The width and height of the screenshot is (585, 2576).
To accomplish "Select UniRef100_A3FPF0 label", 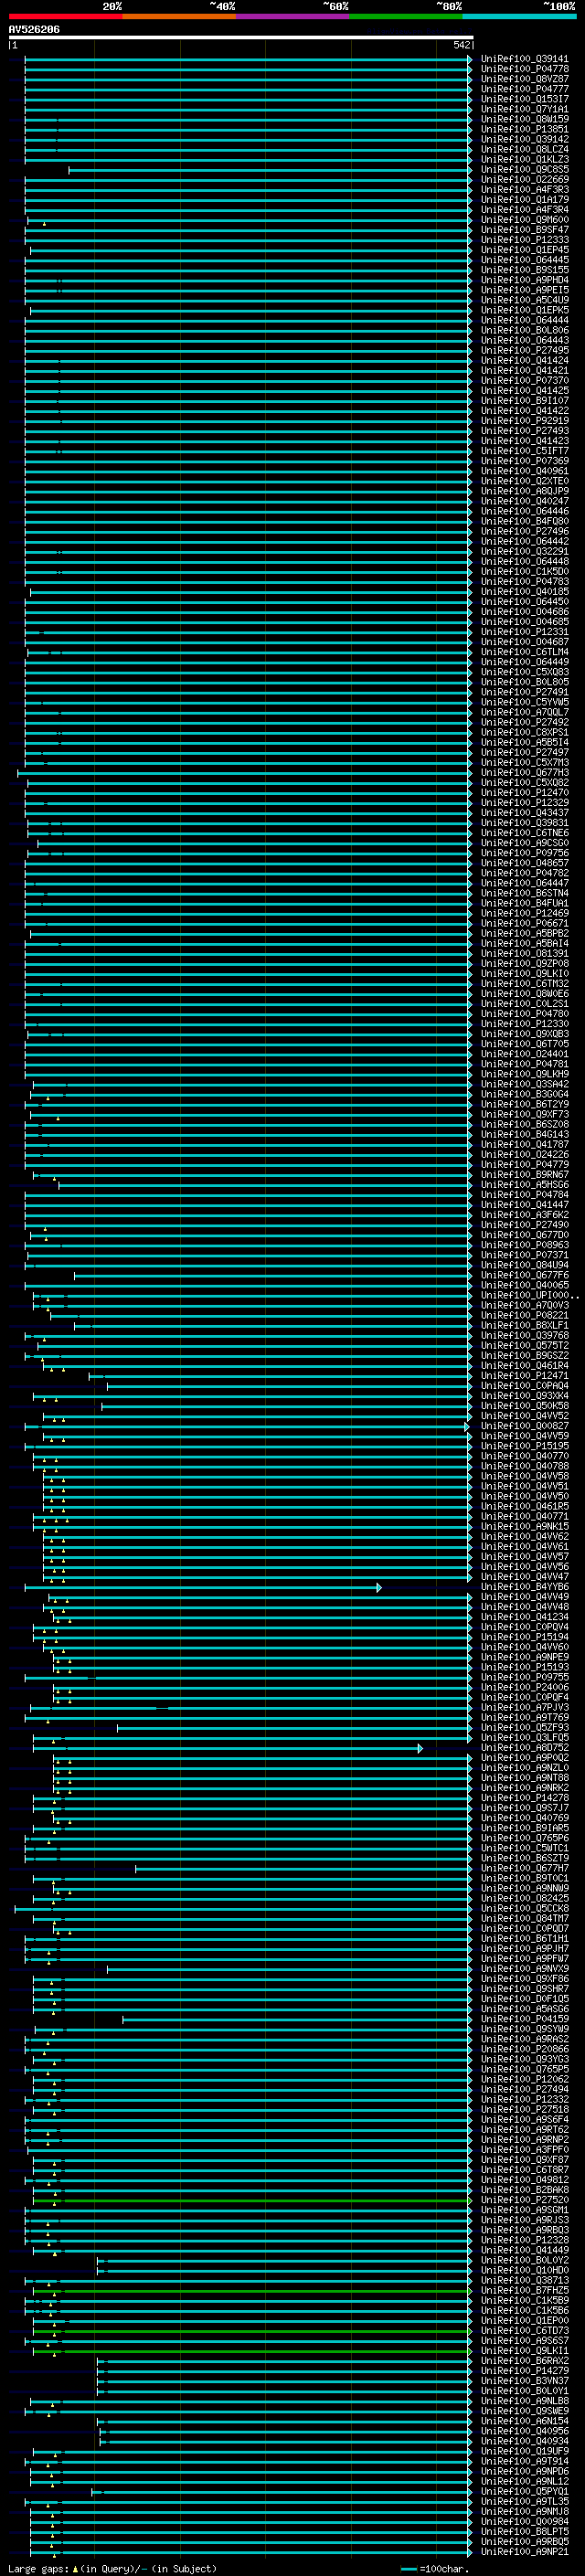I will pos(524,2149).
